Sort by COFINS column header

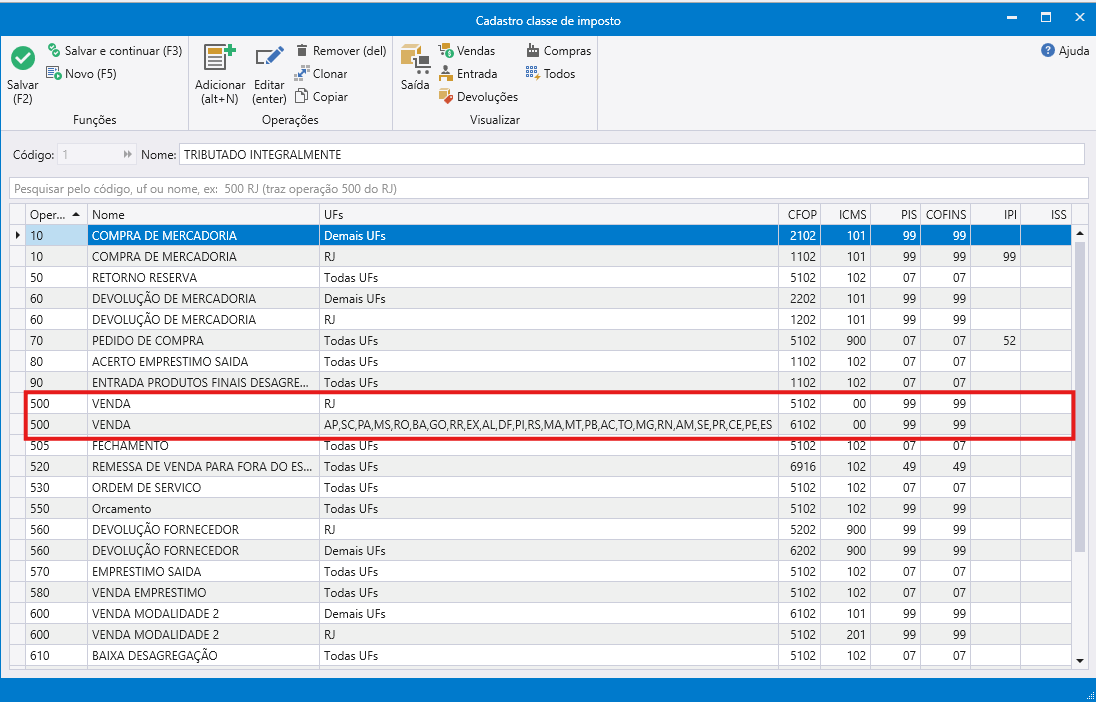point(946,215)
